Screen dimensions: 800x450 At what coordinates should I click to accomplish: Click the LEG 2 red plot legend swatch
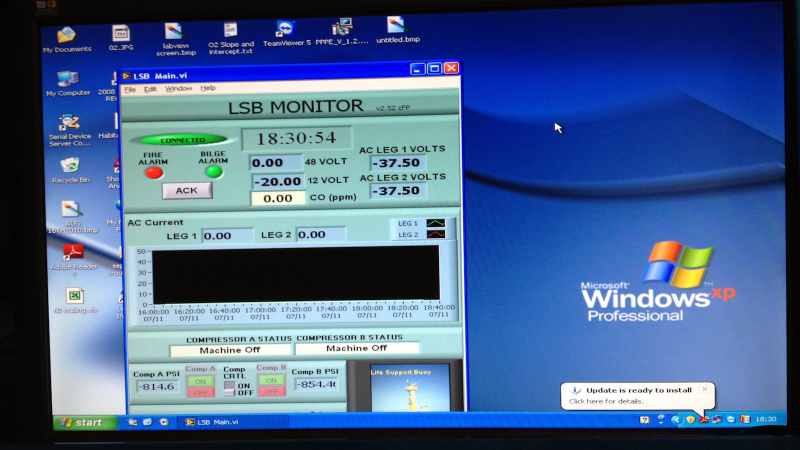tap(436, 234)
